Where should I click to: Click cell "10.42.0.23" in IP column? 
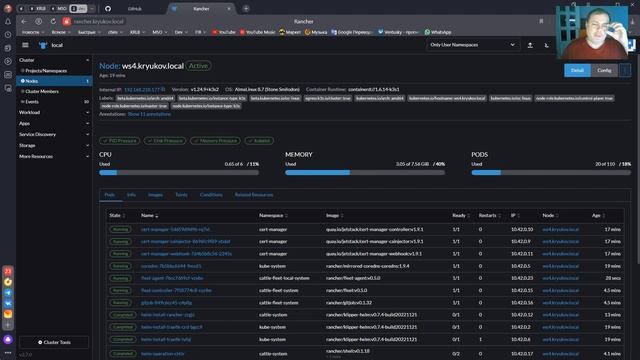point(522,278)
